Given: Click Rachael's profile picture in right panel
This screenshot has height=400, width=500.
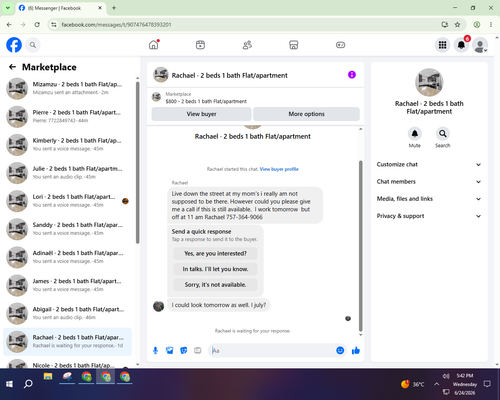Looking at the screenshot, I should pos(429,82).
